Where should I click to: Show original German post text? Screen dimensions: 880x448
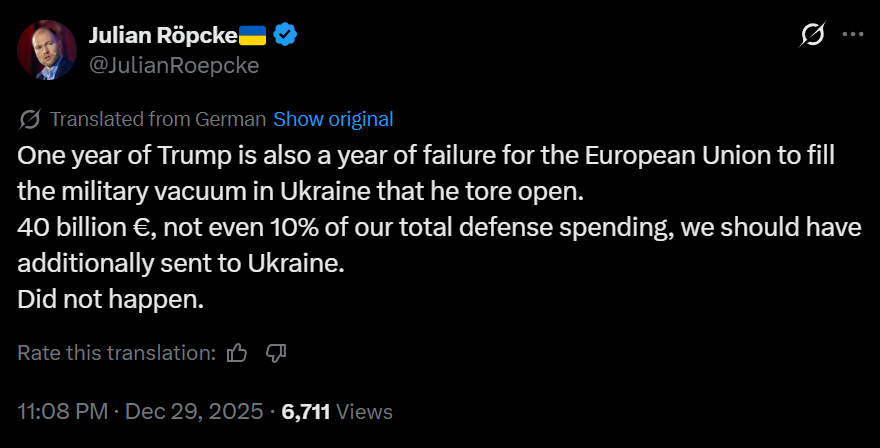(x=333, y=119)
